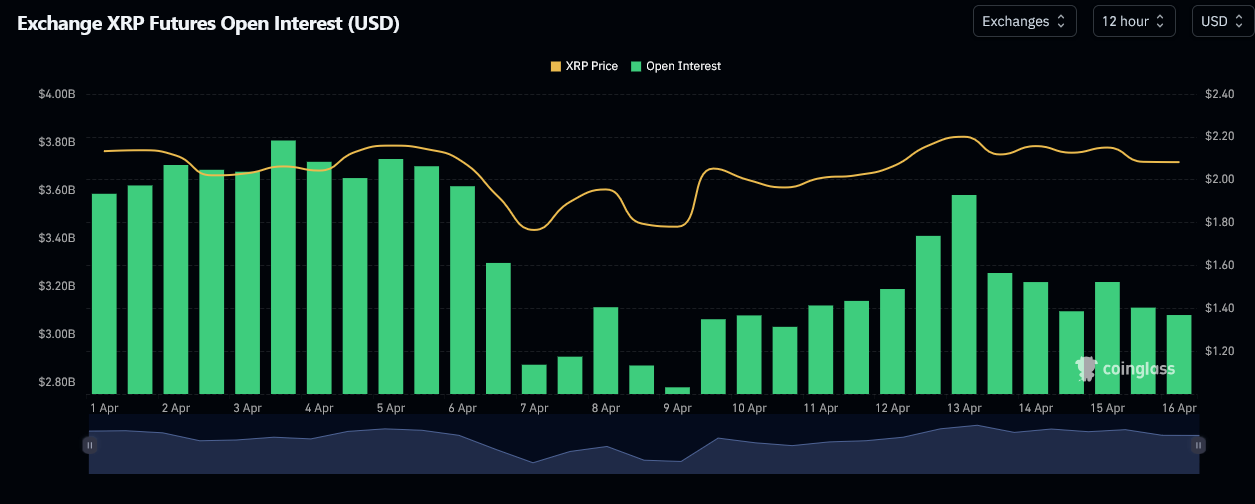Expand the 12 hour interval selector
This screenshot has width=1255, height=504.
[1133, 21]
